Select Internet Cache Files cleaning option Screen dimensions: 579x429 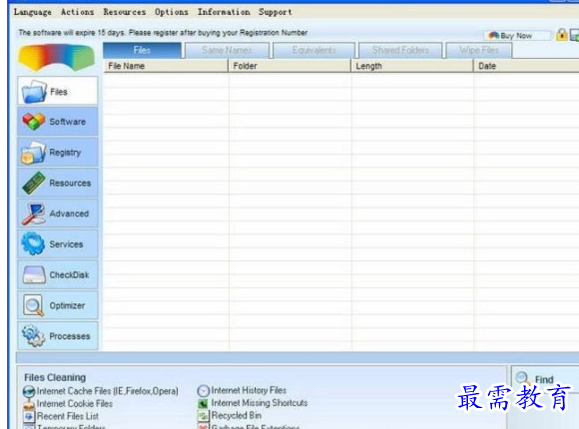click(x=100, y=391)
